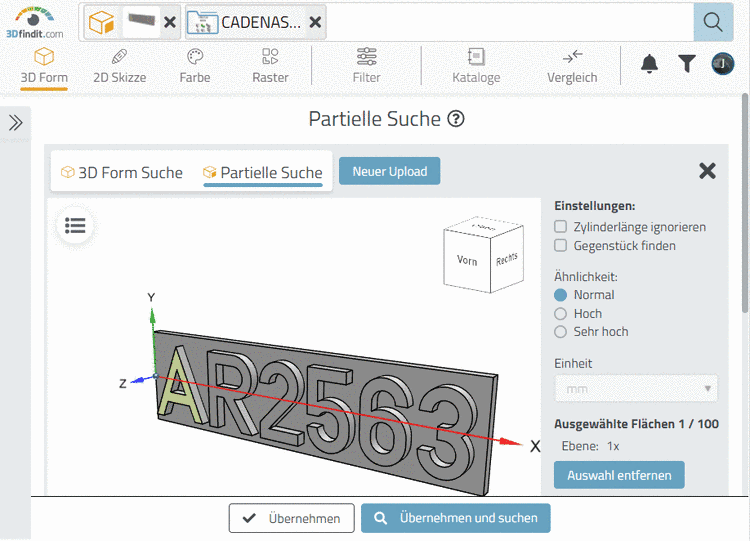The height and width of the screenshot is (541, 750).
Task: Open the 3Dfindit.com home logo
Action: point(34,22)
